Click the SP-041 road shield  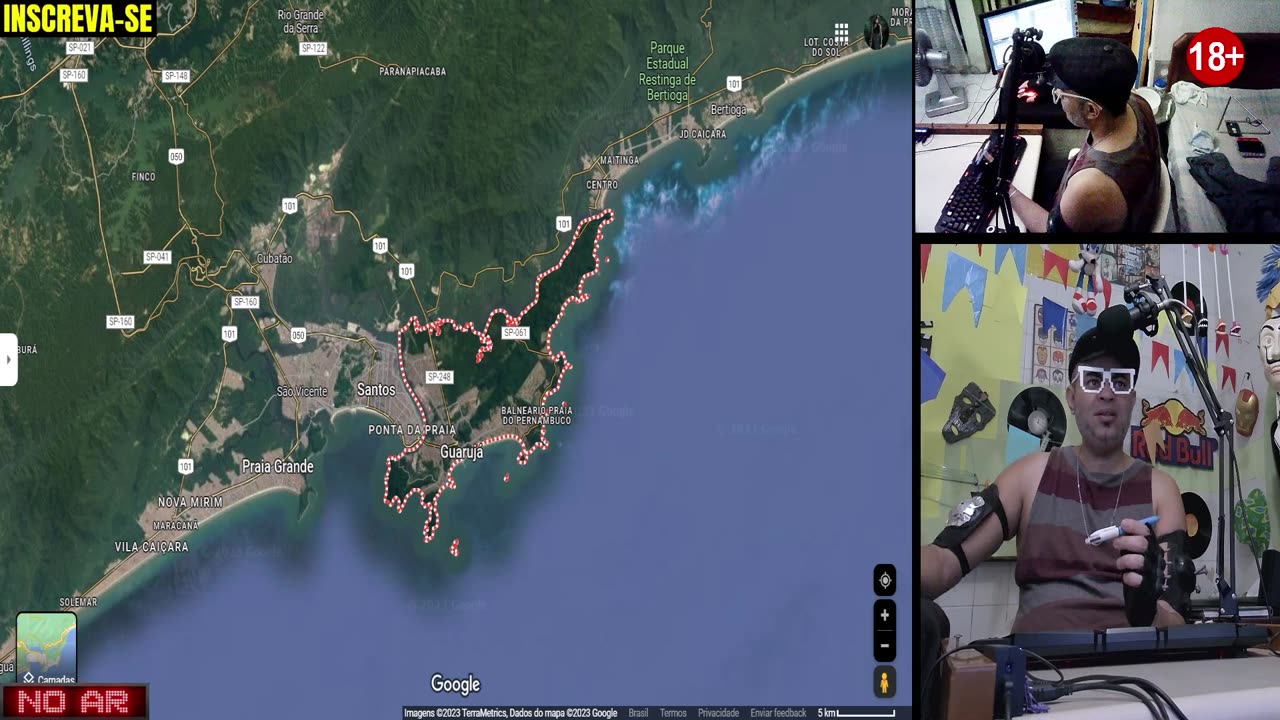157,257
